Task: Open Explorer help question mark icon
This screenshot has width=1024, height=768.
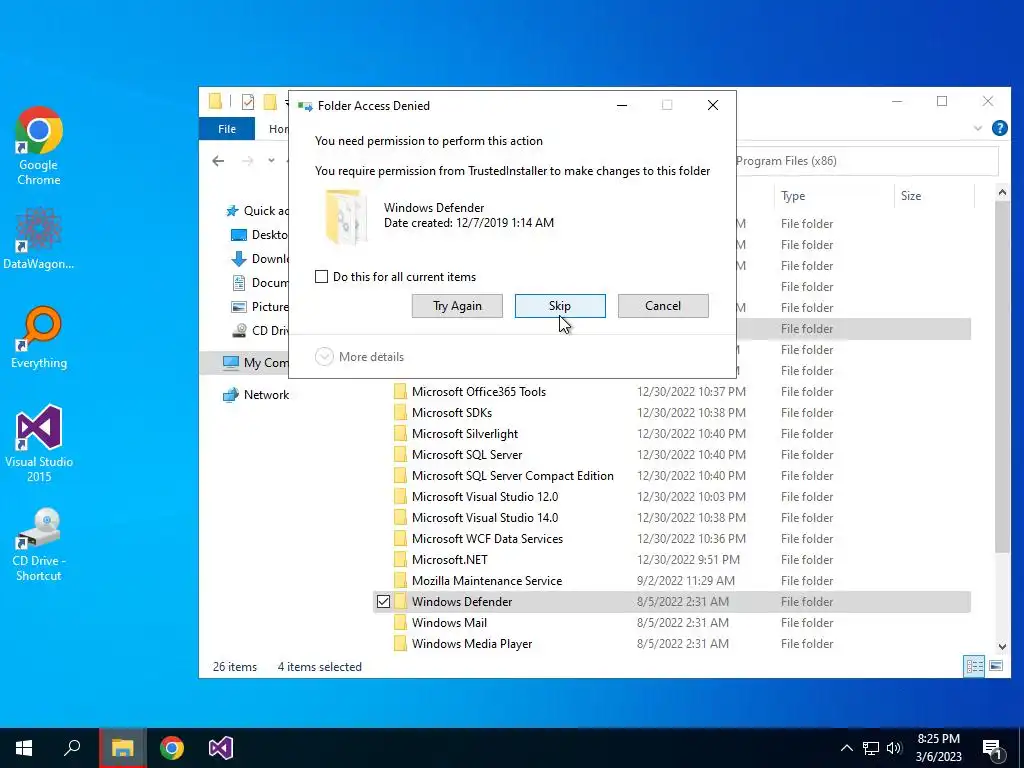Action: tap(999, 128)
